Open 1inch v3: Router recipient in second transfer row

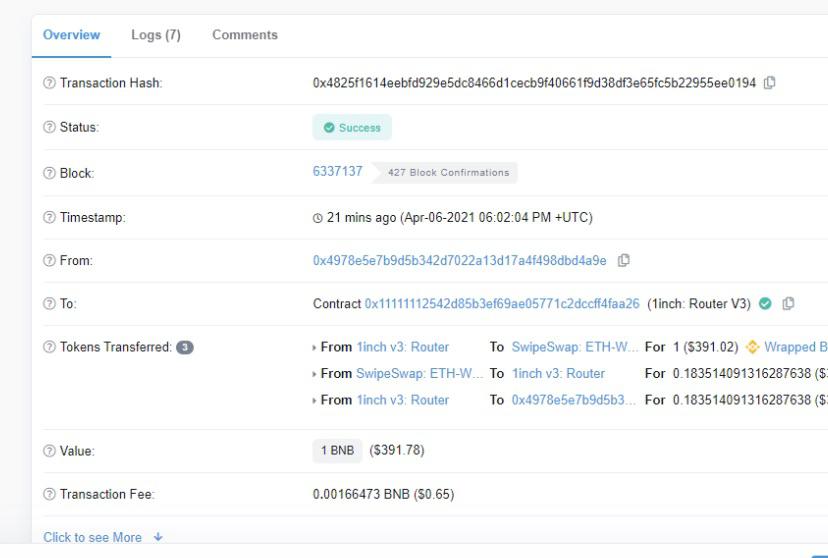pos(558,373)
